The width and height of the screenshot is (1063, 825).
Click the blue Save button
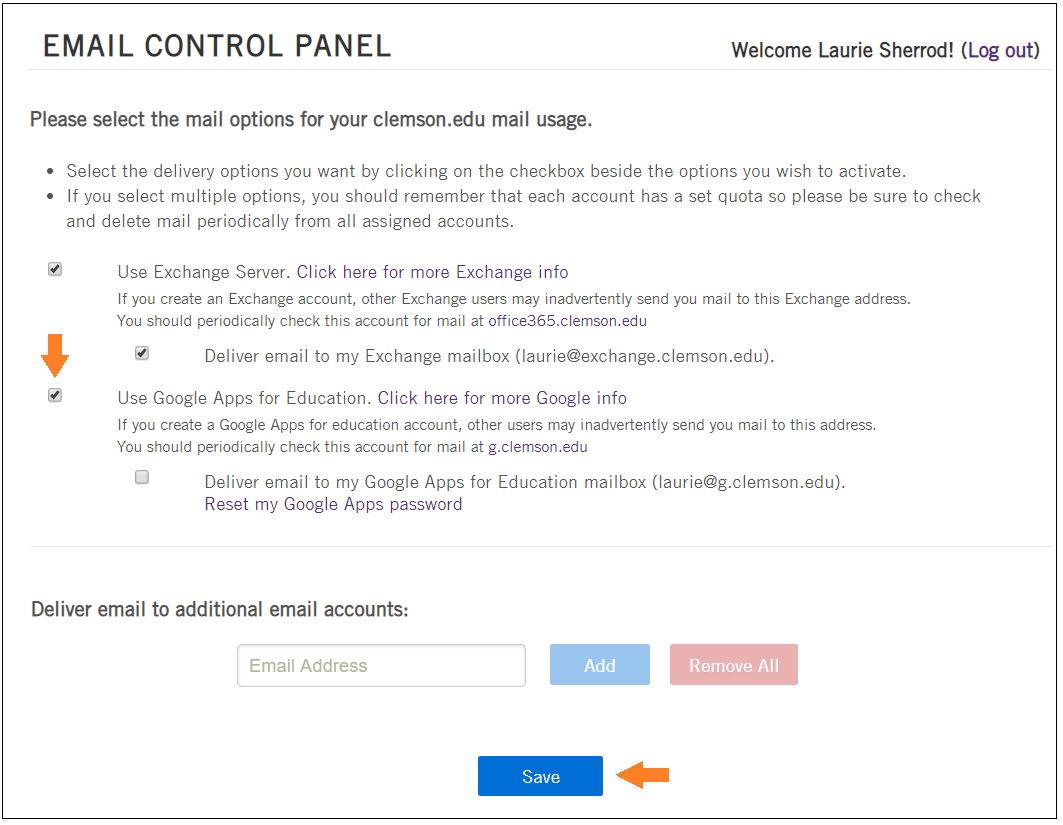[x=540, y=776]
